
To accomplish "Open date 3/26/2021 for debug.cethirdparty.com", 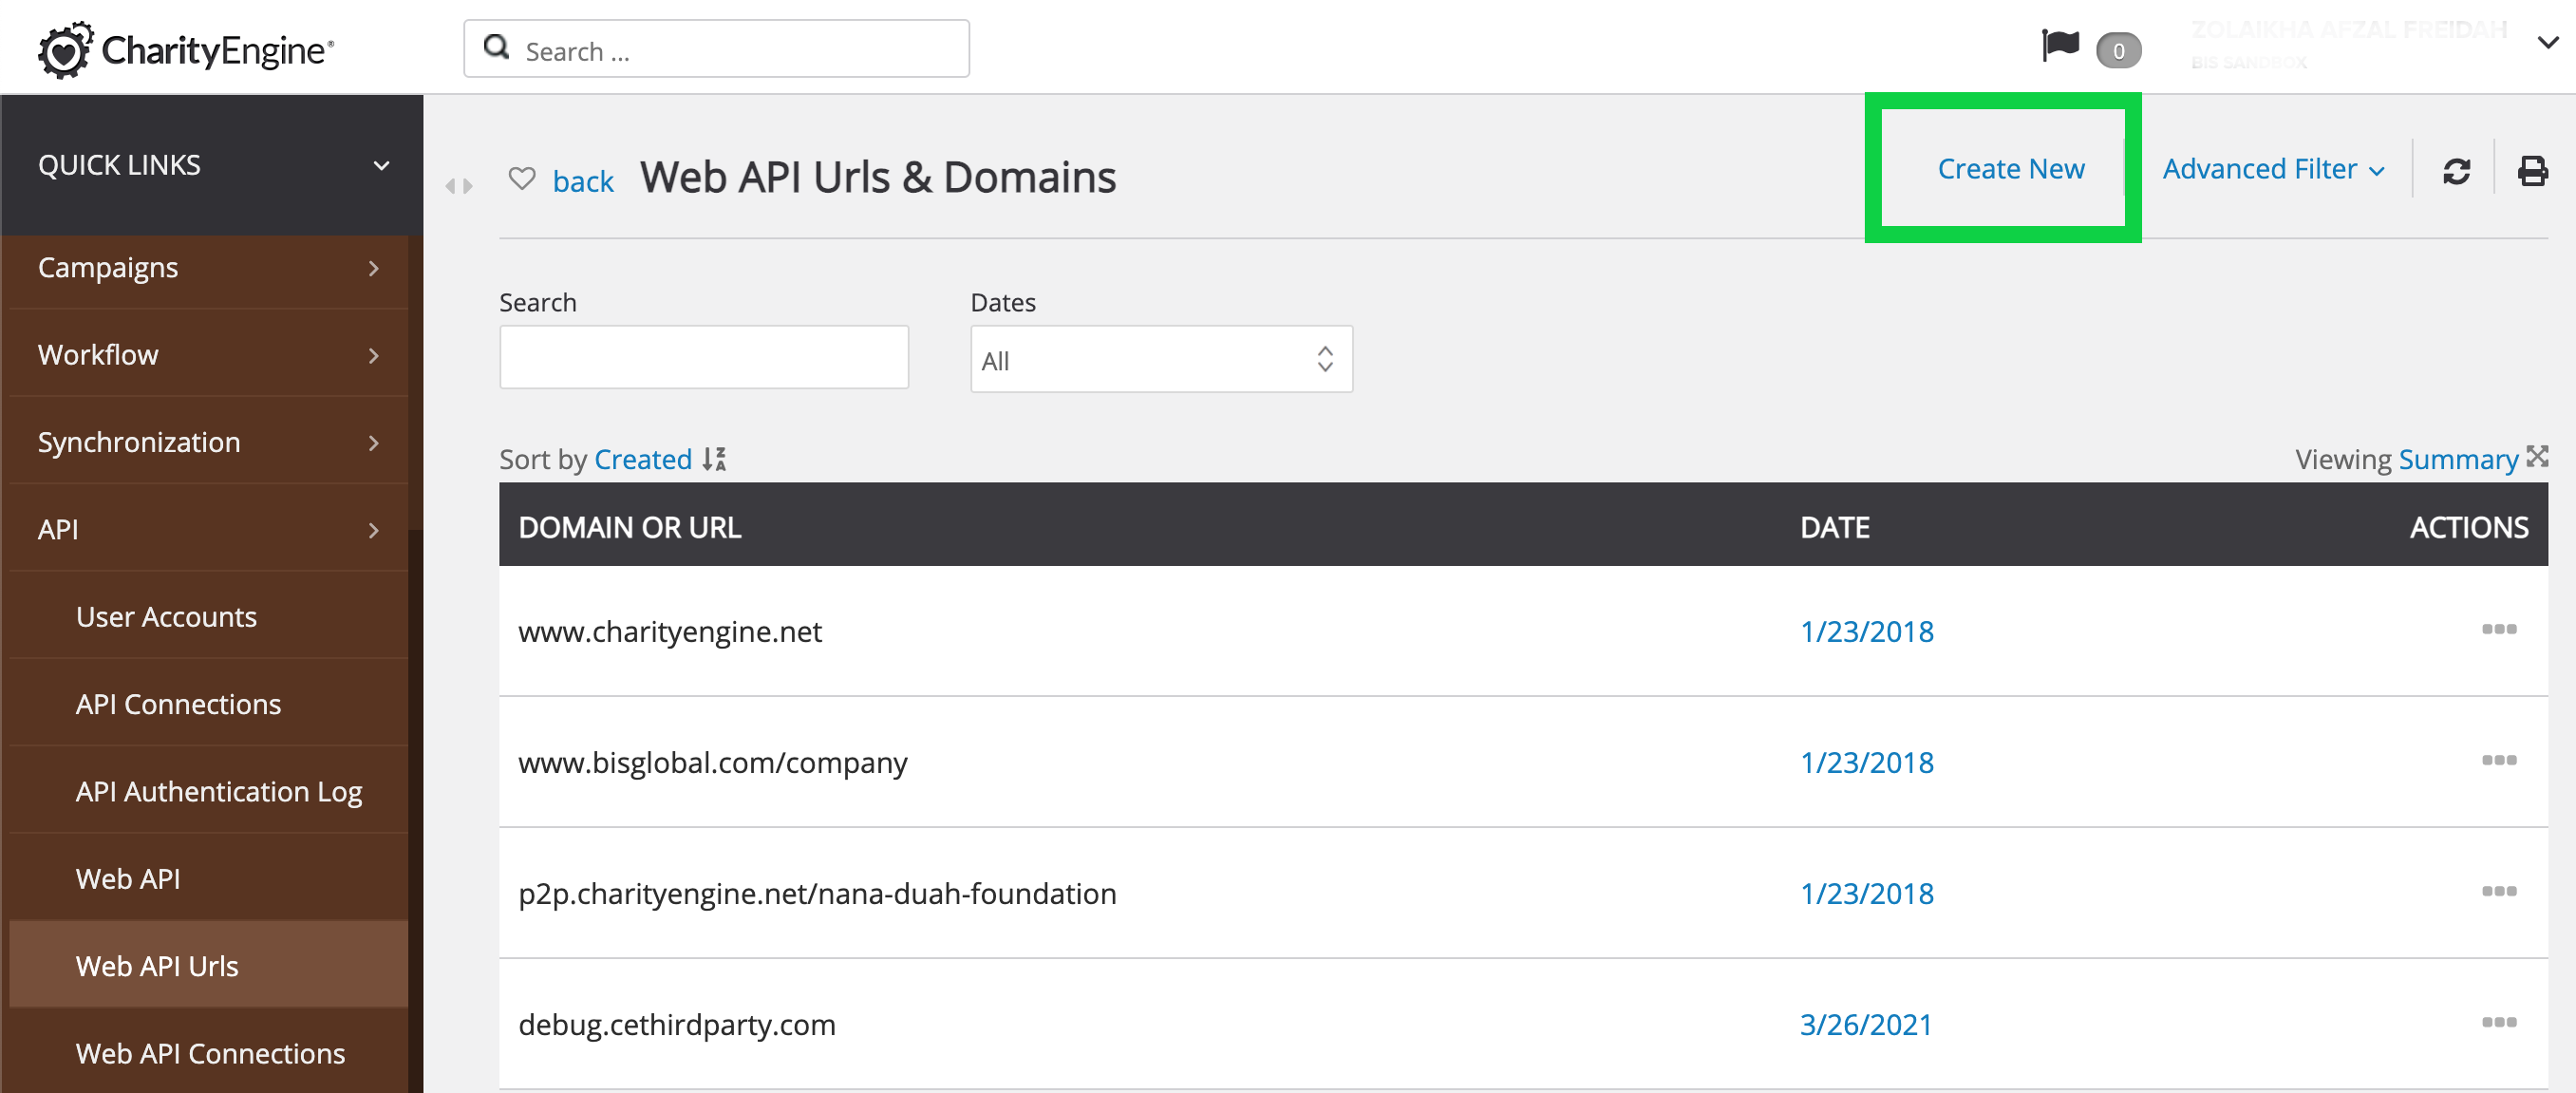I will (x=1866, y=1024).
